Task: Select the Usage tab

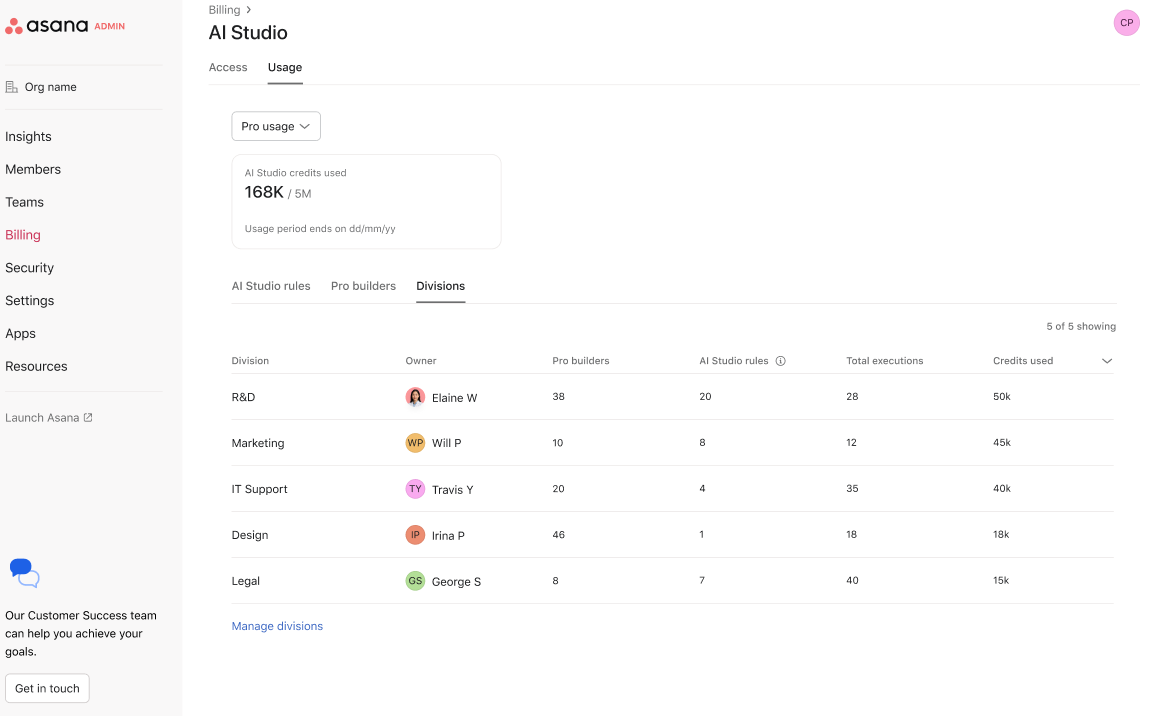Action: coord(285,67)
